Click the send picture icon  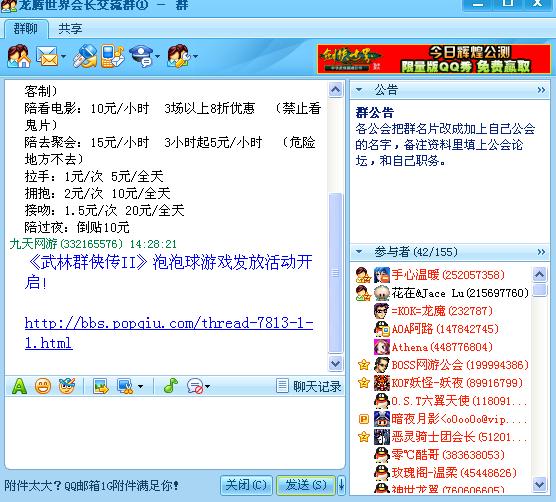point(101,386)
